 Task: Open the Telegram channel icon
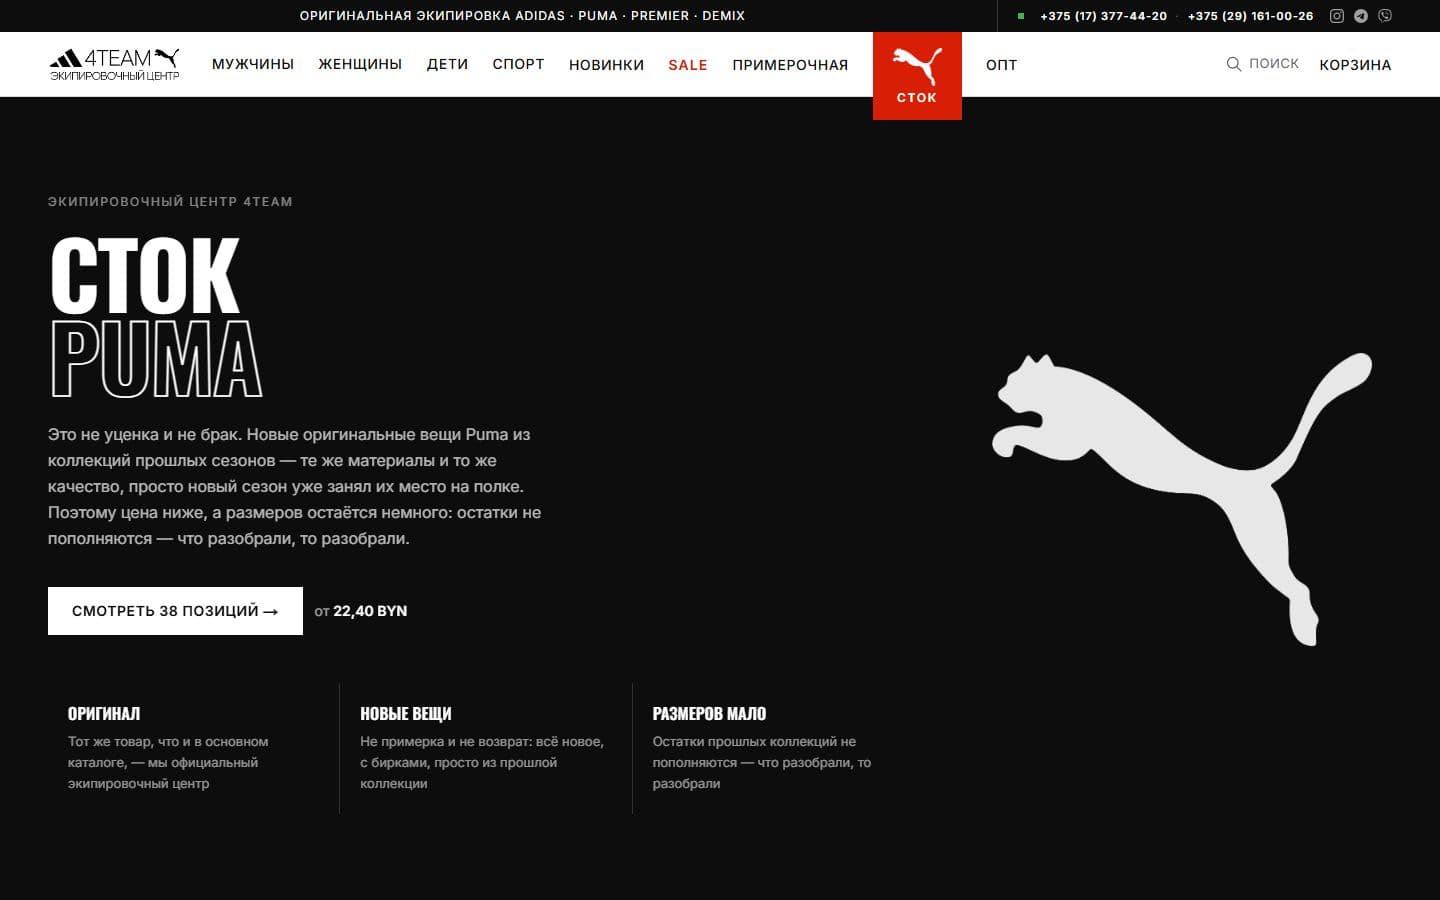[1361, 16]
